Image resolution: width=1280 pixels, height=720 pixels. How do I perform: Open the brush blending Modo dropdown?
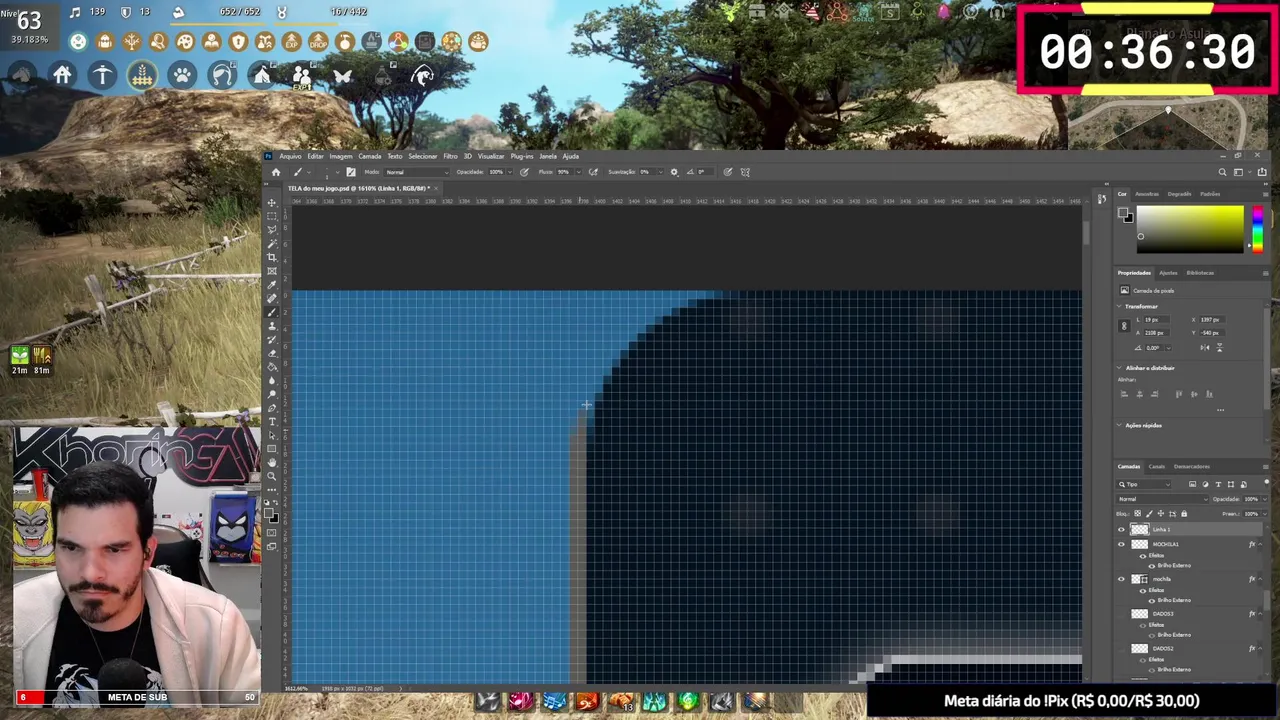pos(416,172)
